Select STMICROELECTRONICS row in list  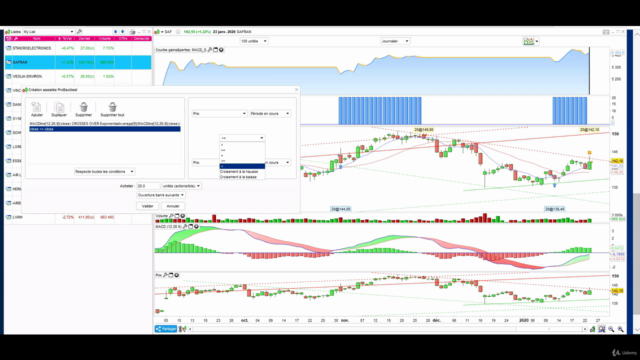(78, 48)
